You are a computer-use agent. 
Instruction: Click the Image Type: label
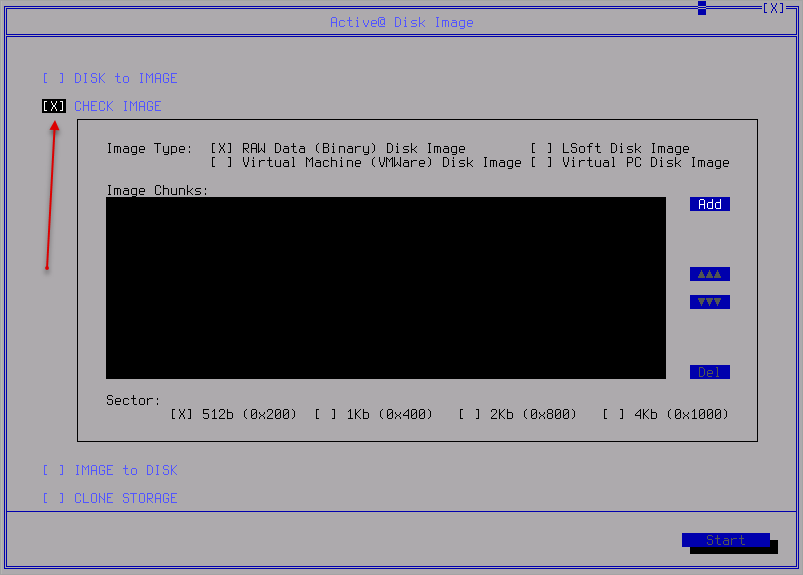tap(149, 148)
